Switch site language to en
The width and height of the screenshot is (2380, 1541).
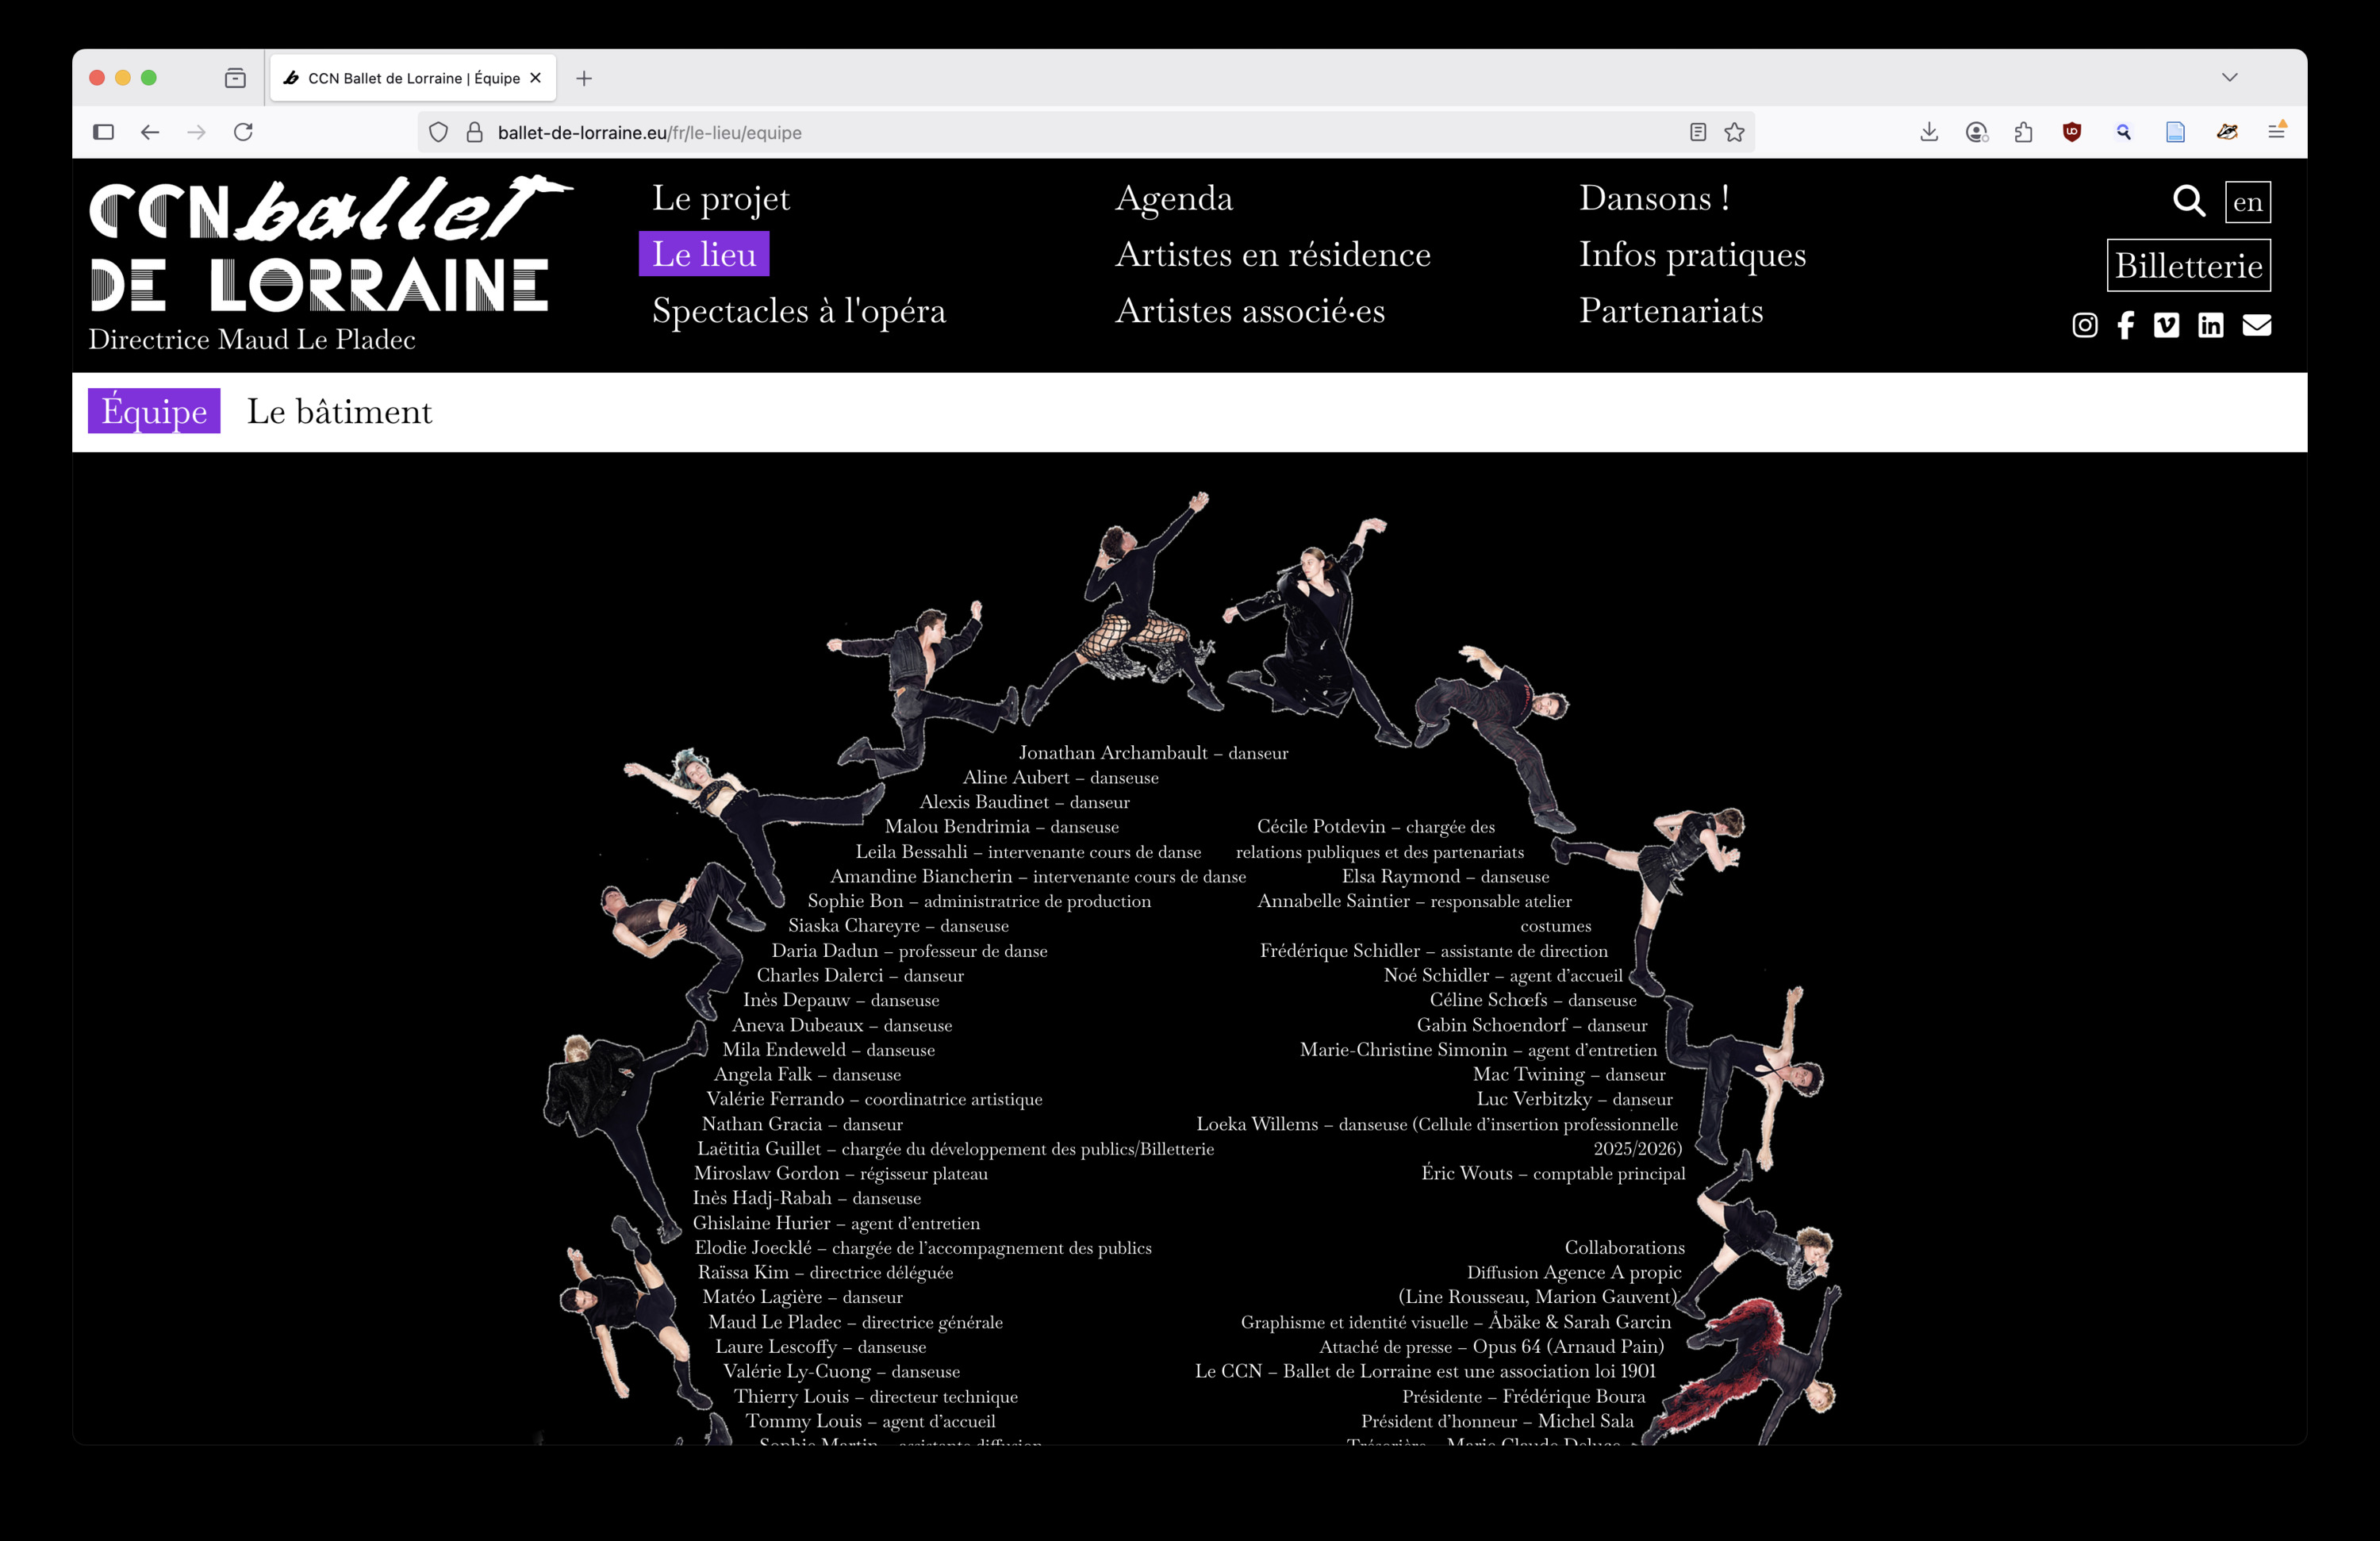click(2247, 202)
